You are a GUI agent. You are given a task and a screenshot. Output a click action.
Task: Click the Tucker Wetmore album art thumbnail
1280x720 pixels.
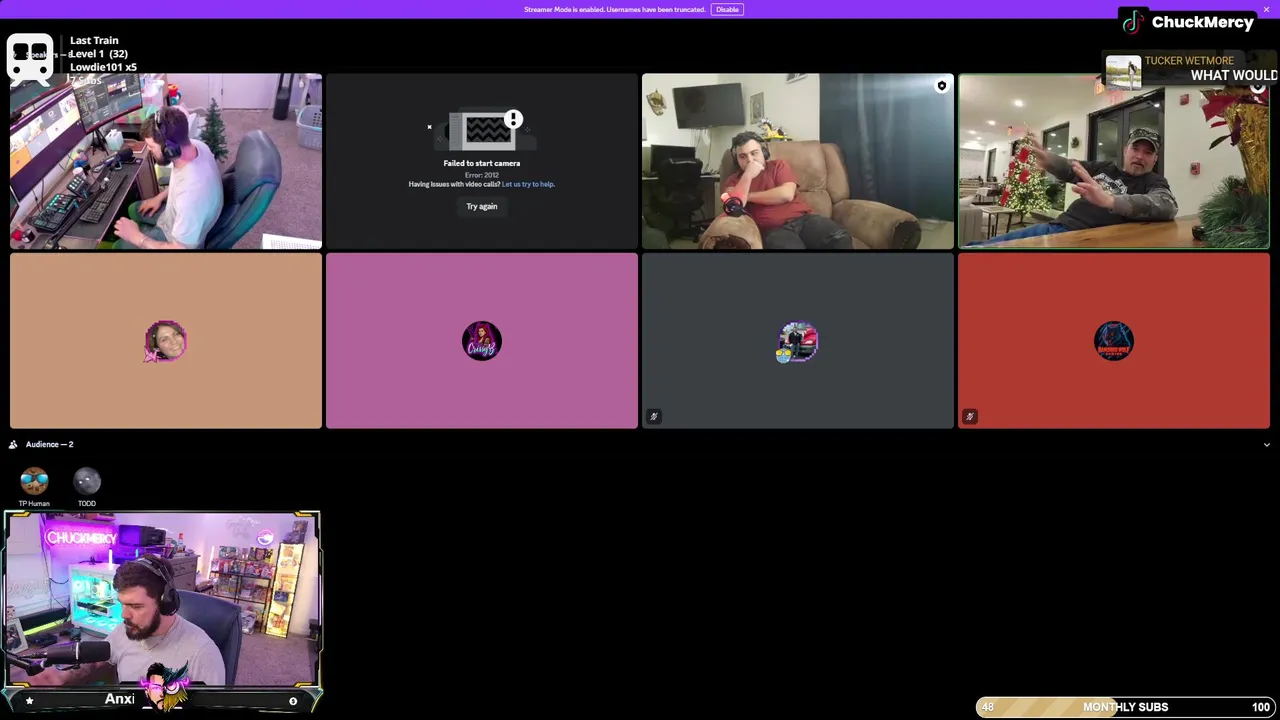(x=1123, y=72)
